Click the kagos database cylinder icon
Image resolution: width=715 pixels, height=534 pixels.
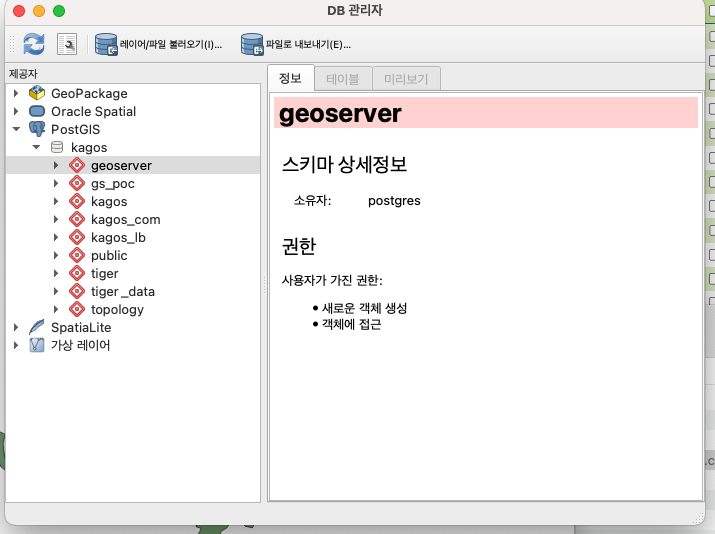(x=57, y=147)
